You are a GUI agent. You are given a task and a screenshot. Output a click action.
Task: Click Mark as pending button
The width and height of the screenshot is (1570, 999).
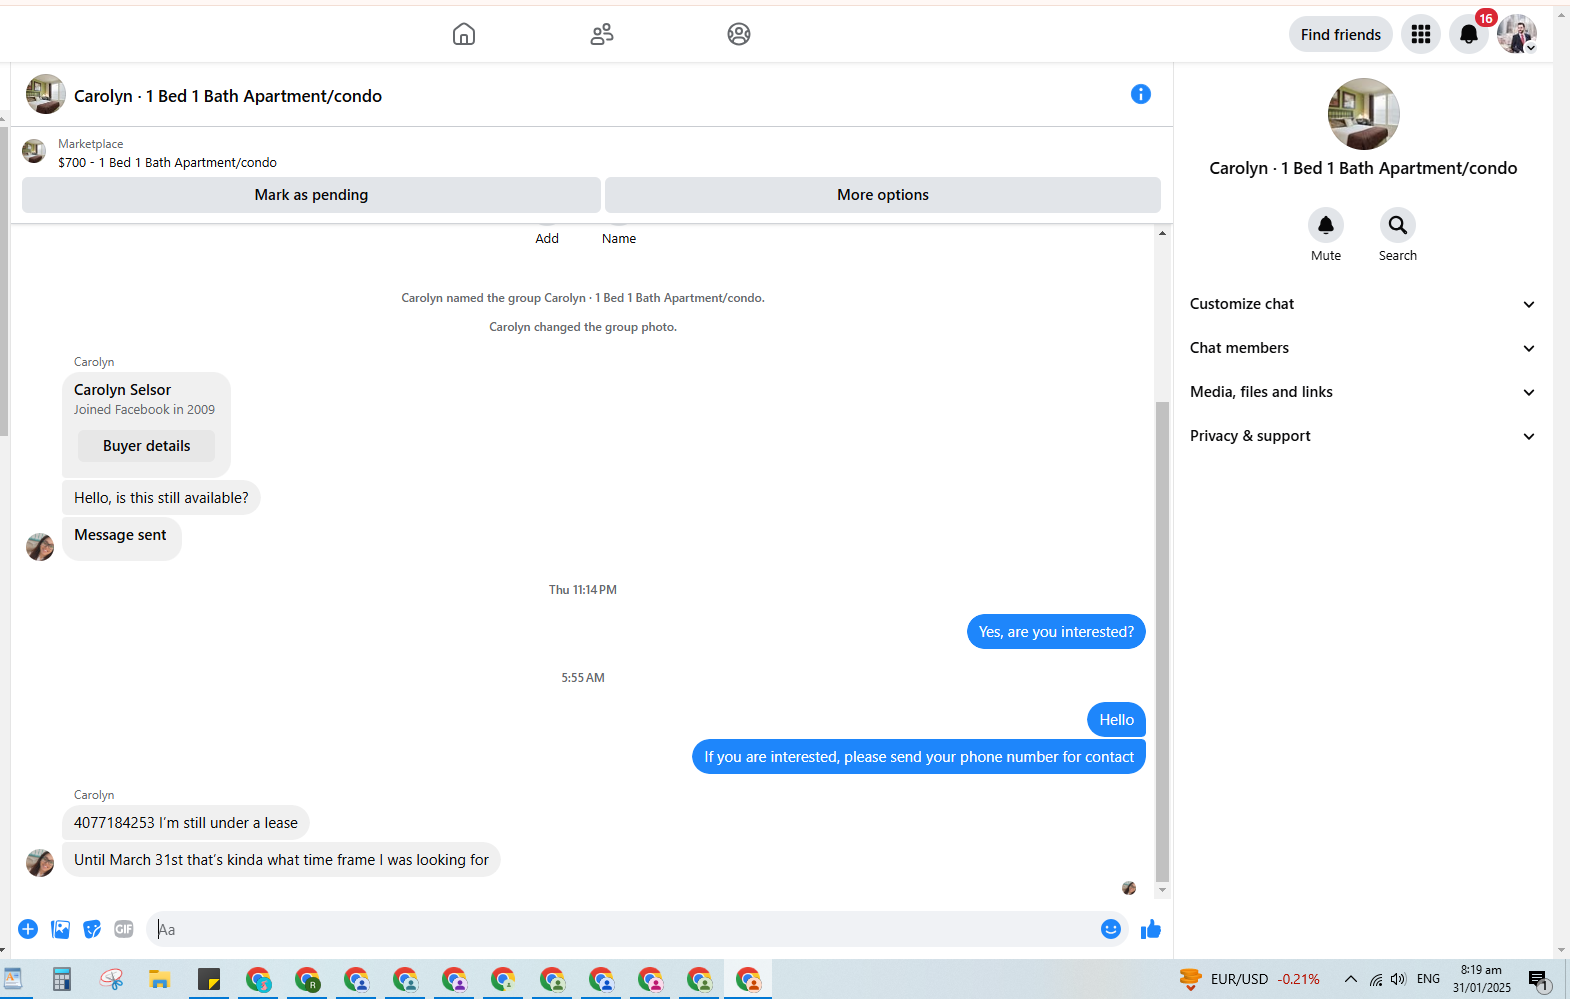click(311, 195)
